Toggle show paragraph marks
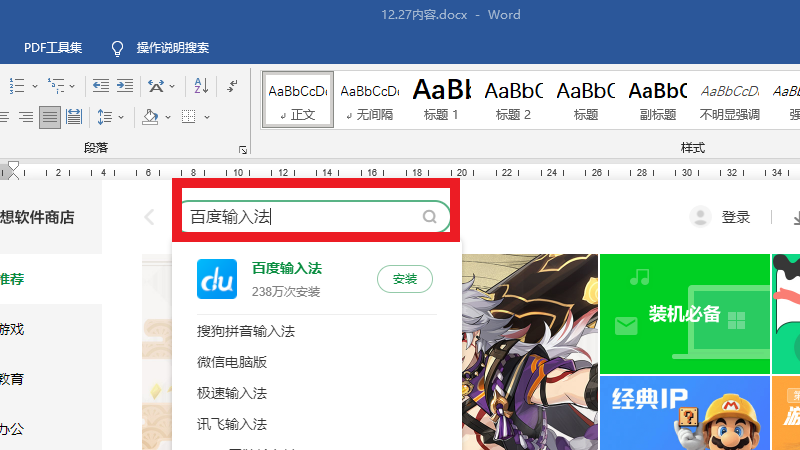The width and height of the screenshot is (800, 450). 232,86
